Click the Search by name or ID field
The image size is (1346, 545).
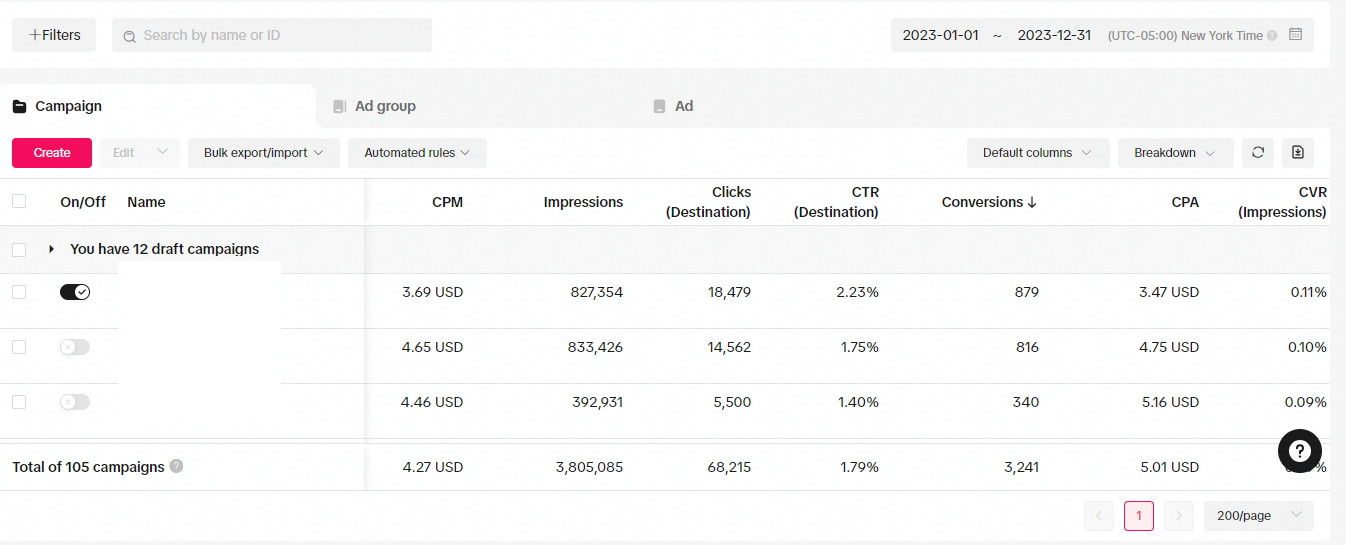pyautogui.click(x=272, y=35)
